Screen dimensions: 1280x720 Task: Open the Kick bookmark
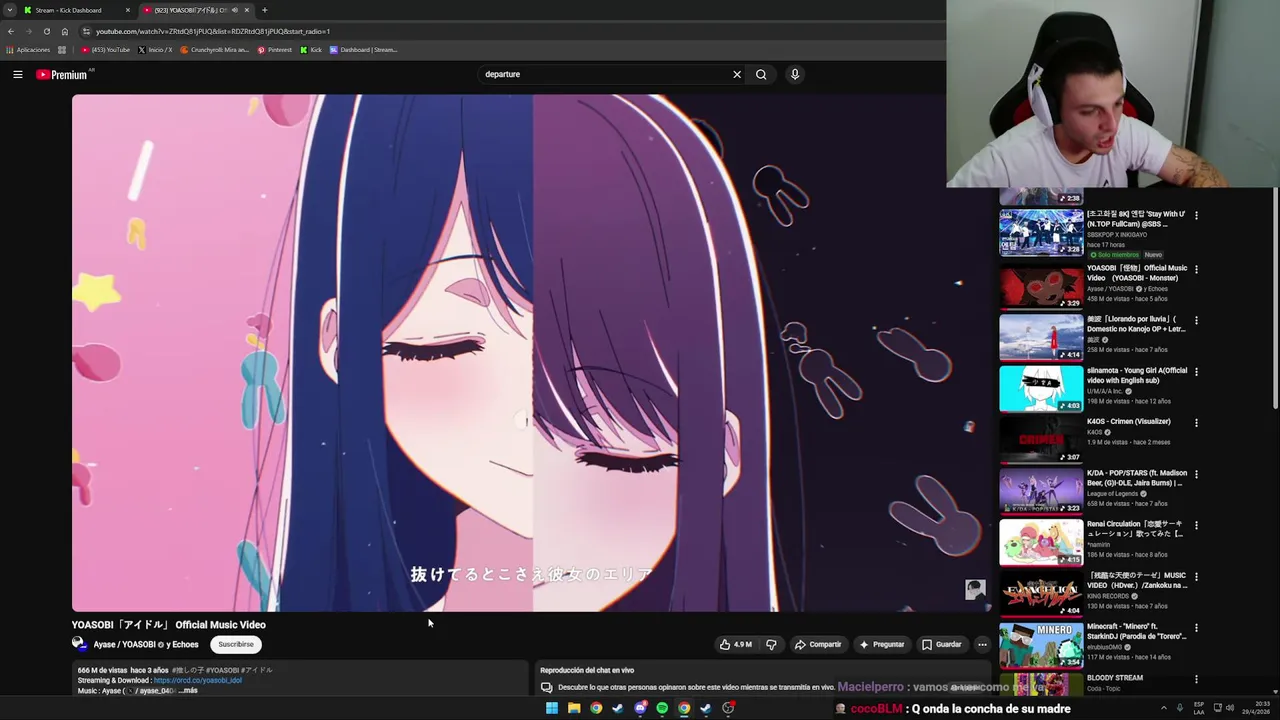point(312,50)
